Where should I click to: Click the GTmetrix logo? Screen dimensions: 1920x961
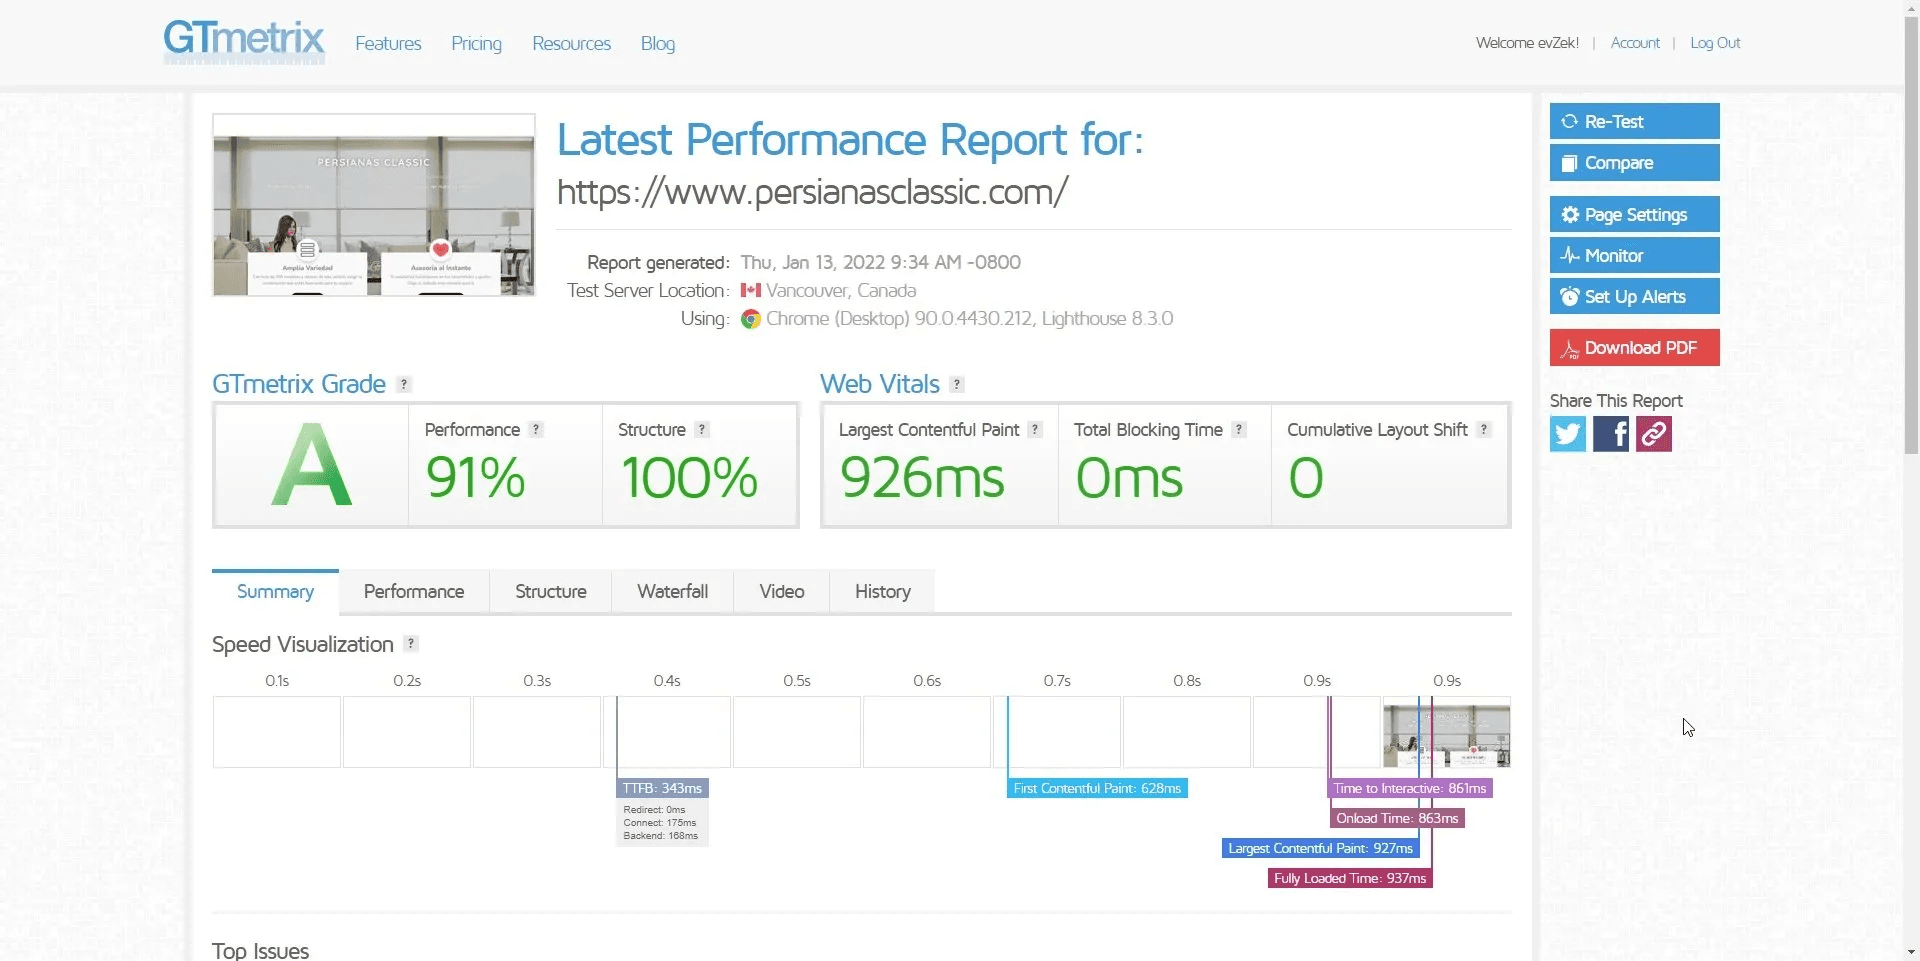pos(243,42)
